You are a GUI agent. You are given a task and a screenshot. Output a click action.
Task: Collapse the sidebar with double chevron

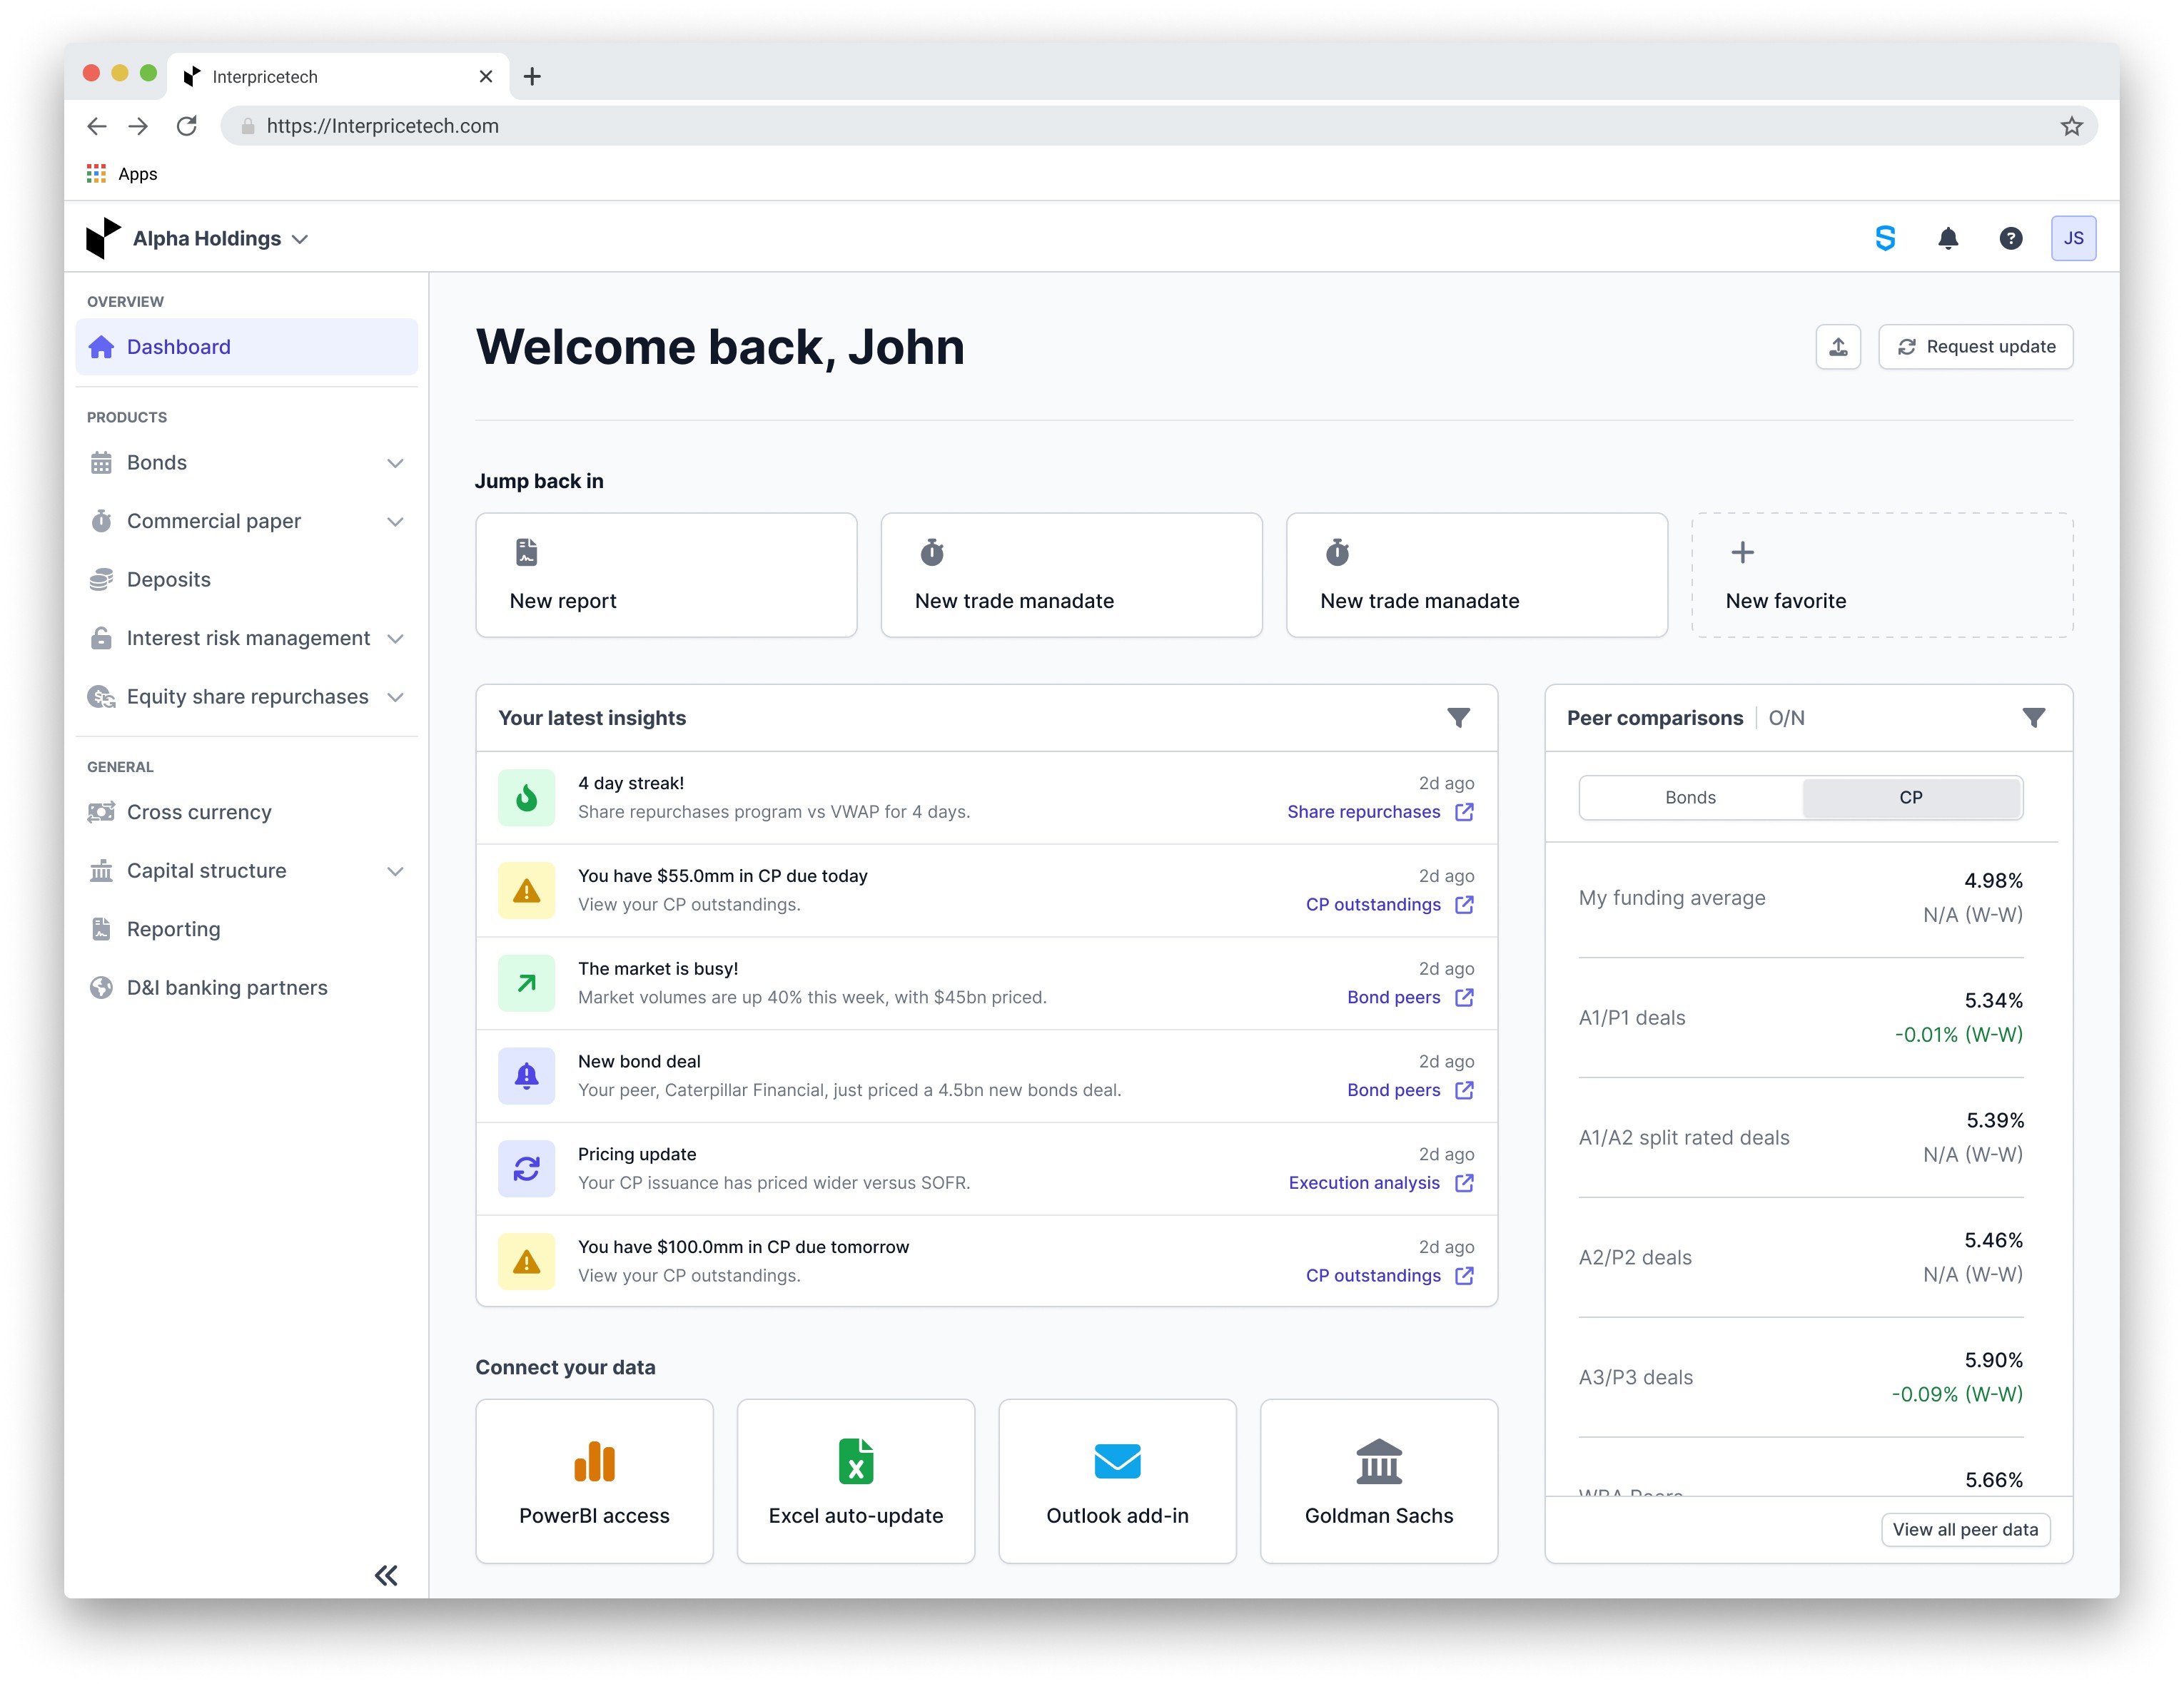point(386,1575)
